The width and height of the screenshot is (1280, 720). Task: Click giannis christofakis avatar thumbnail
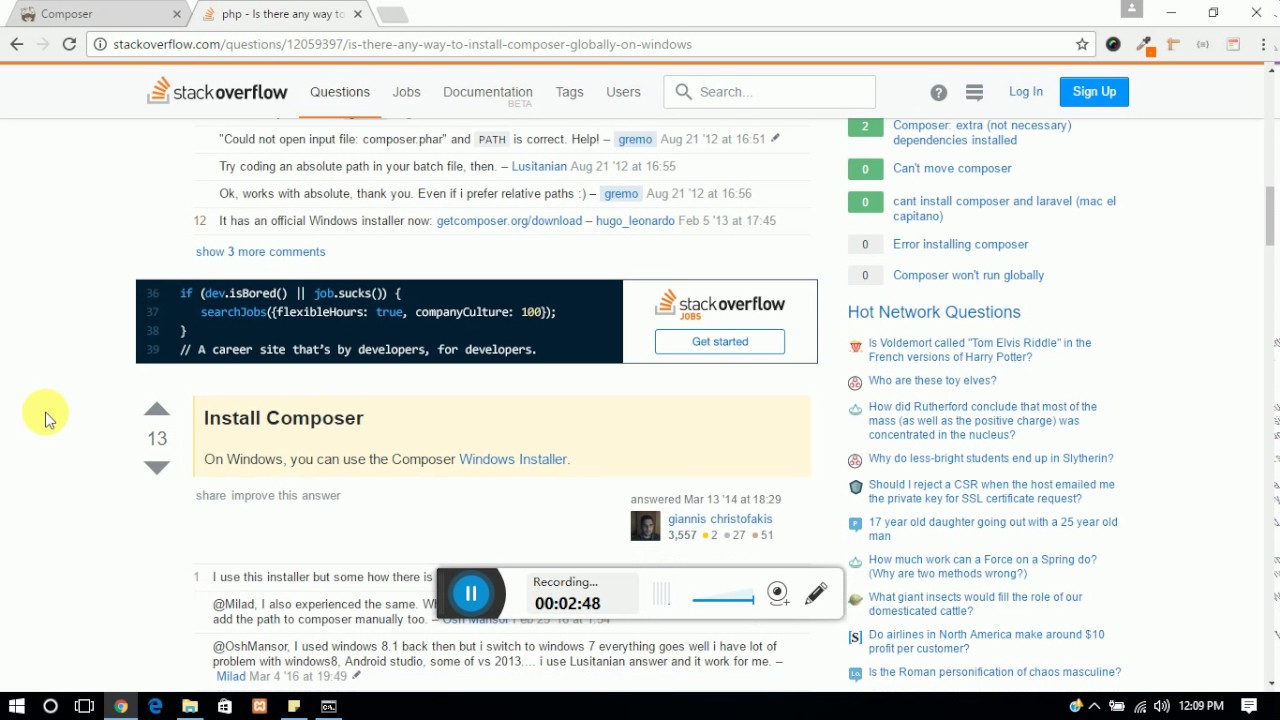tap(645, 526)
